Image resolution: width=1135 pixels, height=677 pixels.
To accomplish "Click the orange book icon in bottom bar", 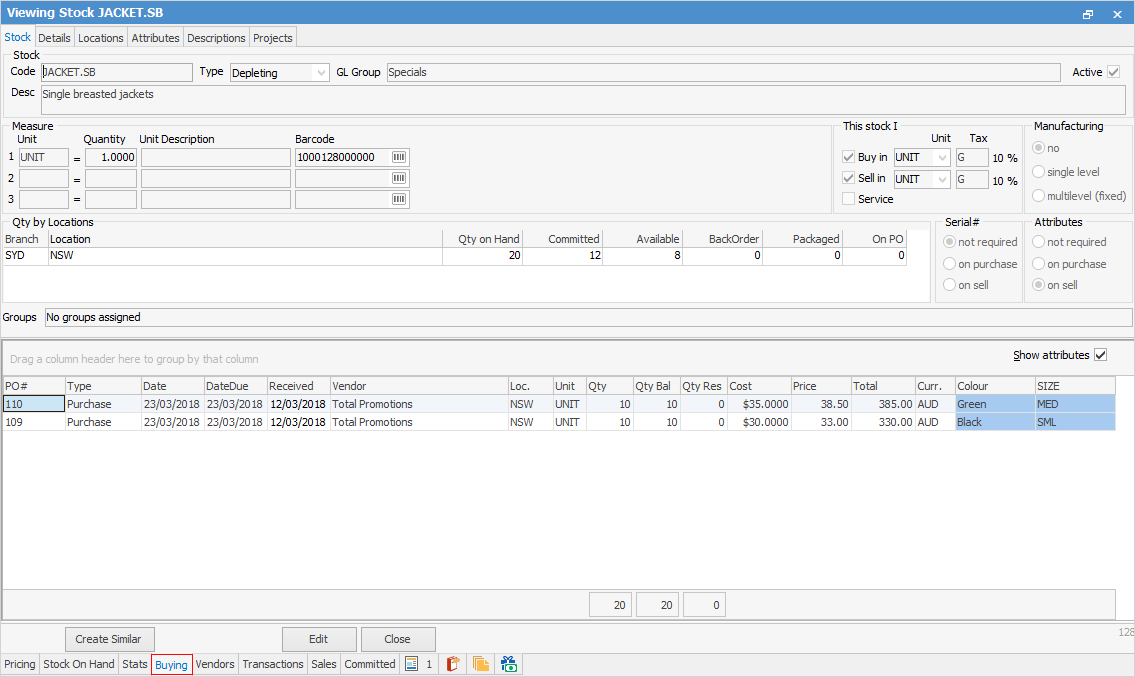I will [x=453, y=664].
